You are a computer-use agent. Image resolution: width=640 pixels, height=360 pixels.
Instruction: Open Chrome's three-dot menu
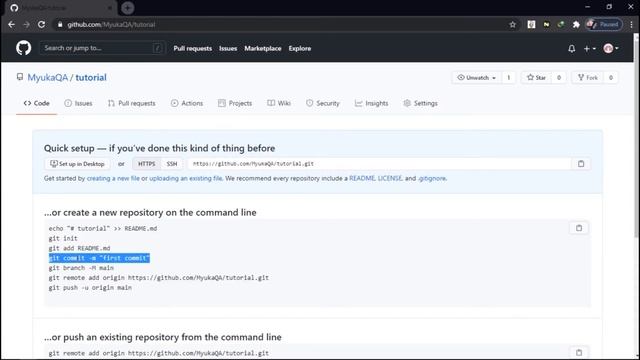631,24
